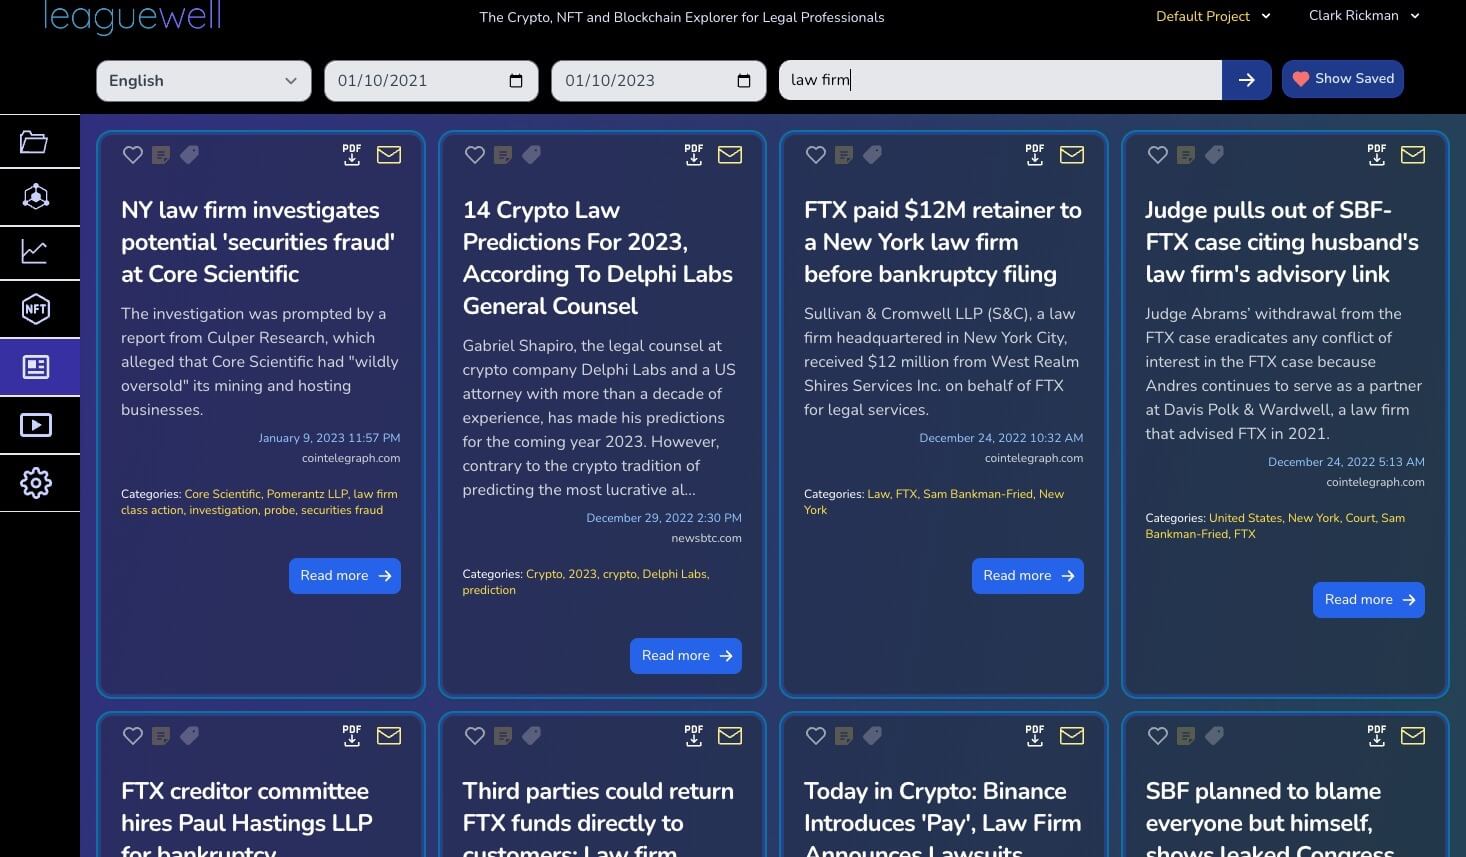This screenshot has width=1466, height=857.
Task: Tag the Judge pulls out article
Action: click(1214, 155)
